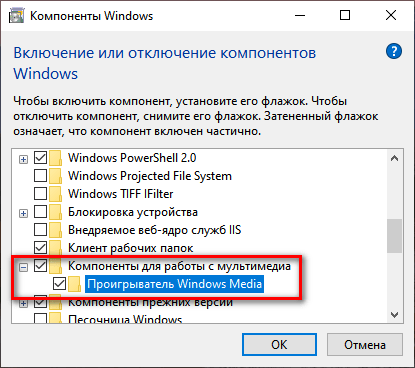Uncheck the Windows PowerShell 2.0 checkbox

(x=40, y=158)
